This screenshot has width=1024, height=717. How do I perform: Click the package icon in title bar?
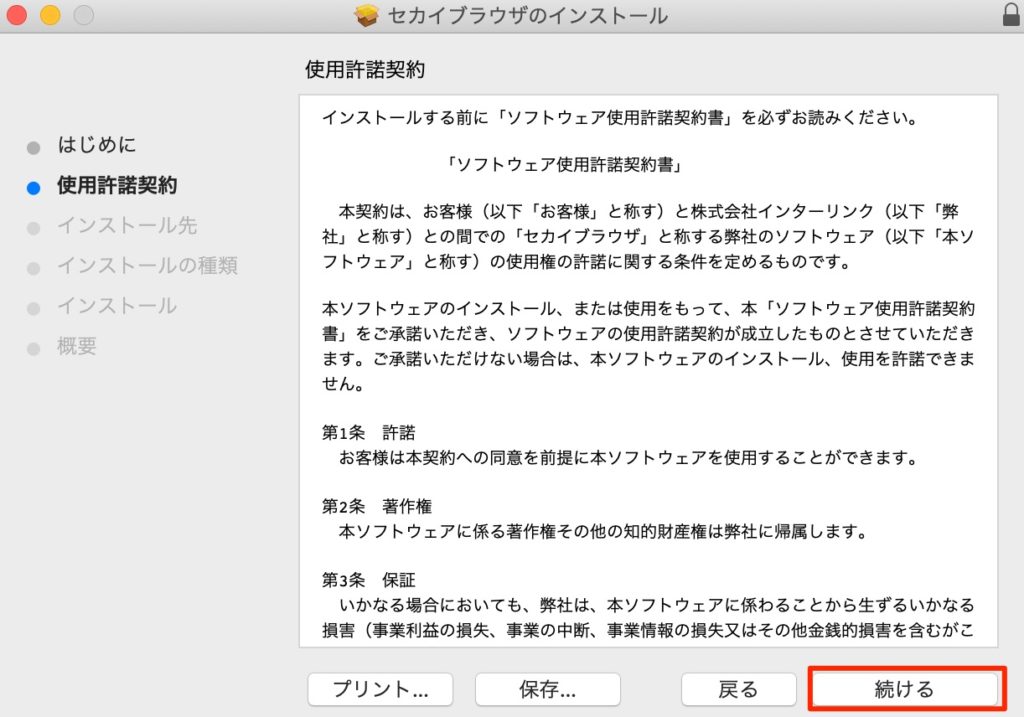367,15
